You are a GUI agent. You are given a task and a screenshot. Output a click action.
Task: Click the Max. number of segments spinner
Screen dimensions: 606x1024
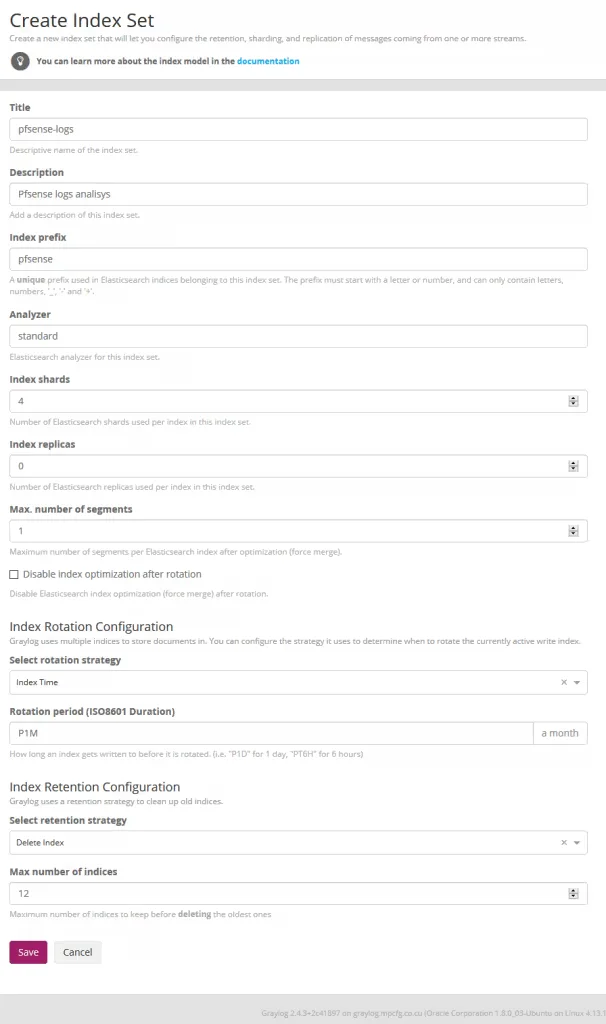pyautogui.click(x=573, y=531)
